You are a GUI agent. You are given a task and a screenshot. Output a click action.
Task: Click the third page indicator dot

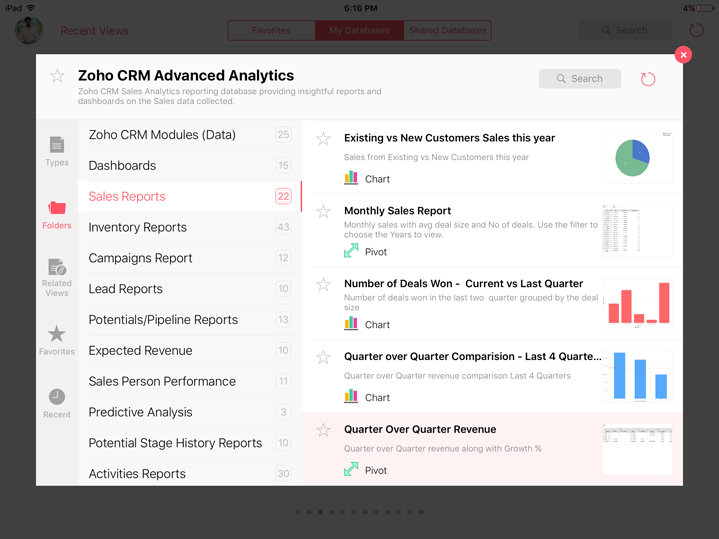tap(320, 512)
